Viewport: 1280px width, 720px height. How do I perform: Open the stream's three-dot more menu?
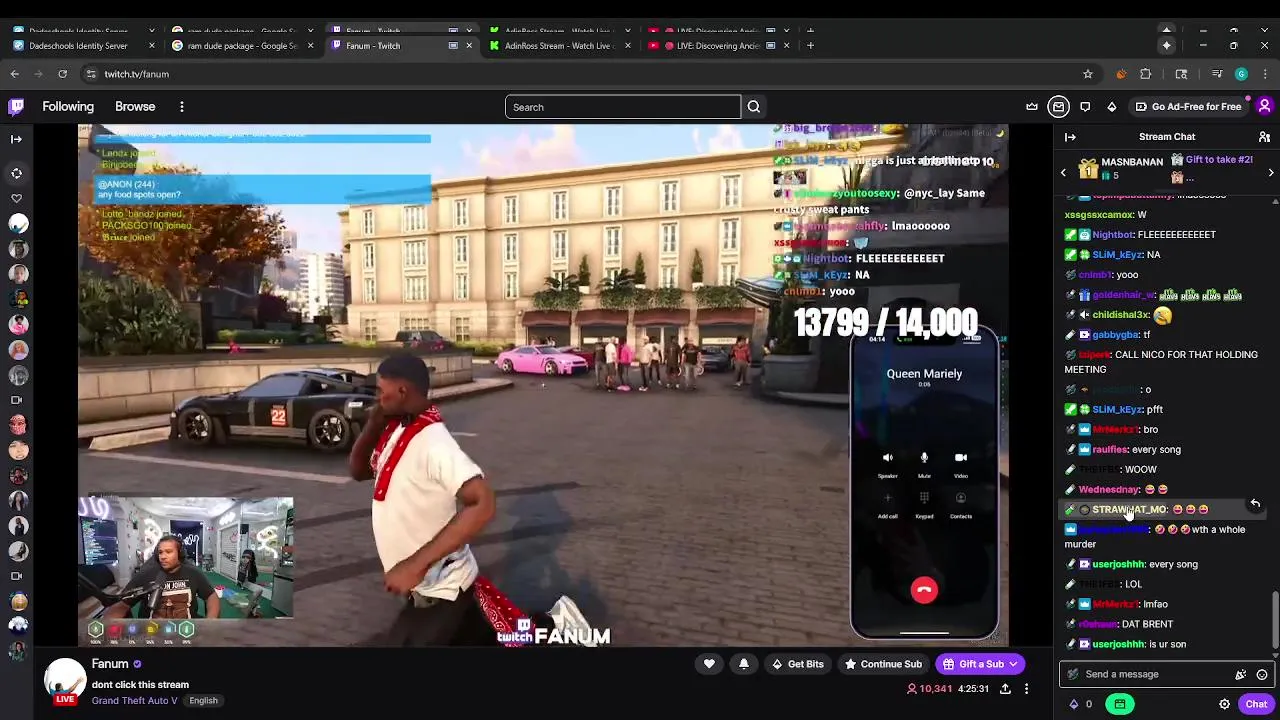click(1026, 689)
